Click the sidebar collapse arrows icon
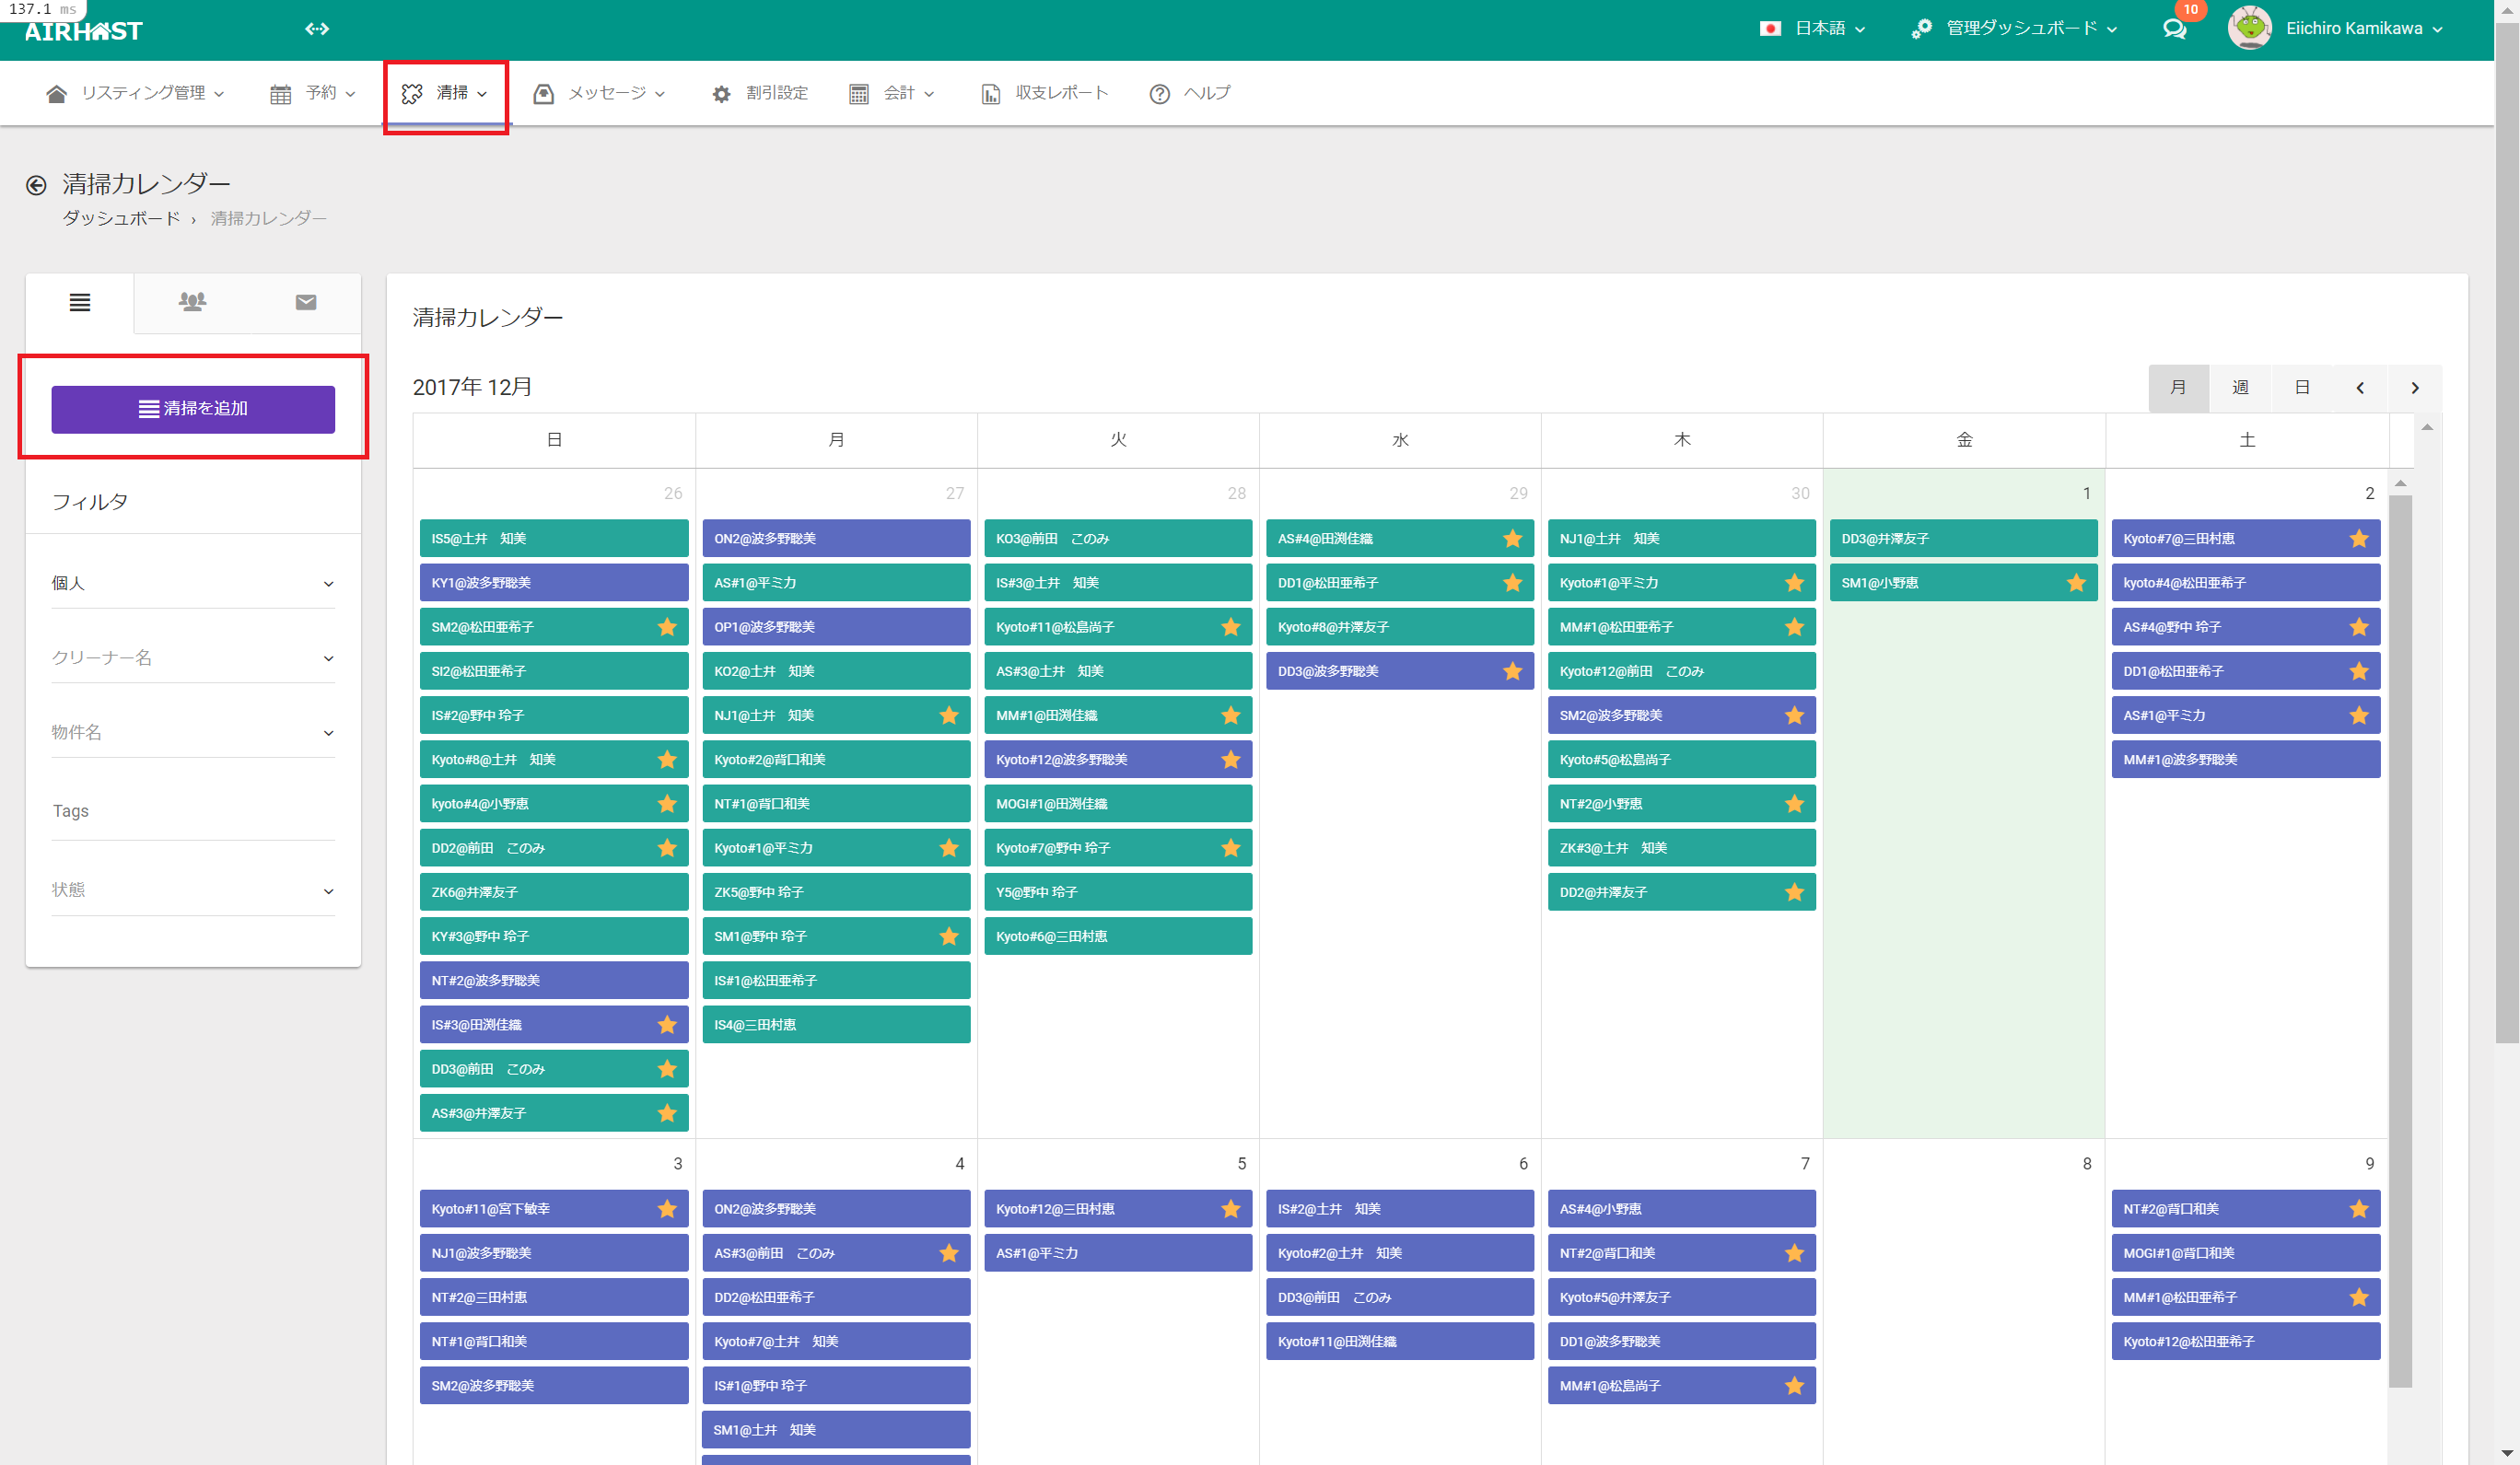Image resolution: width=2520 pixels, height=1465 pixels. pos(317,29)
